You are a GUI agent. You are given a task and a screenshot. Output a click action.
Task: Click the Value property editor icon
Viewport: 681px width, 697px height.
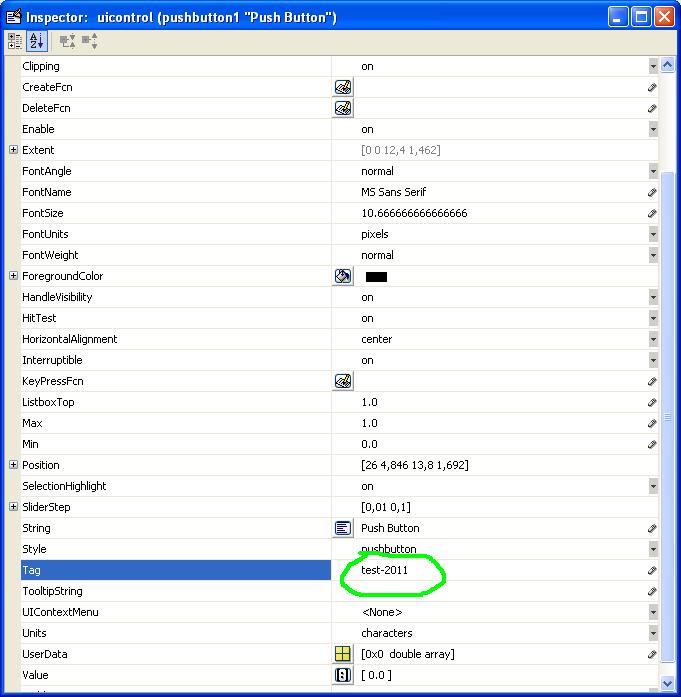[x=343, y=675]
